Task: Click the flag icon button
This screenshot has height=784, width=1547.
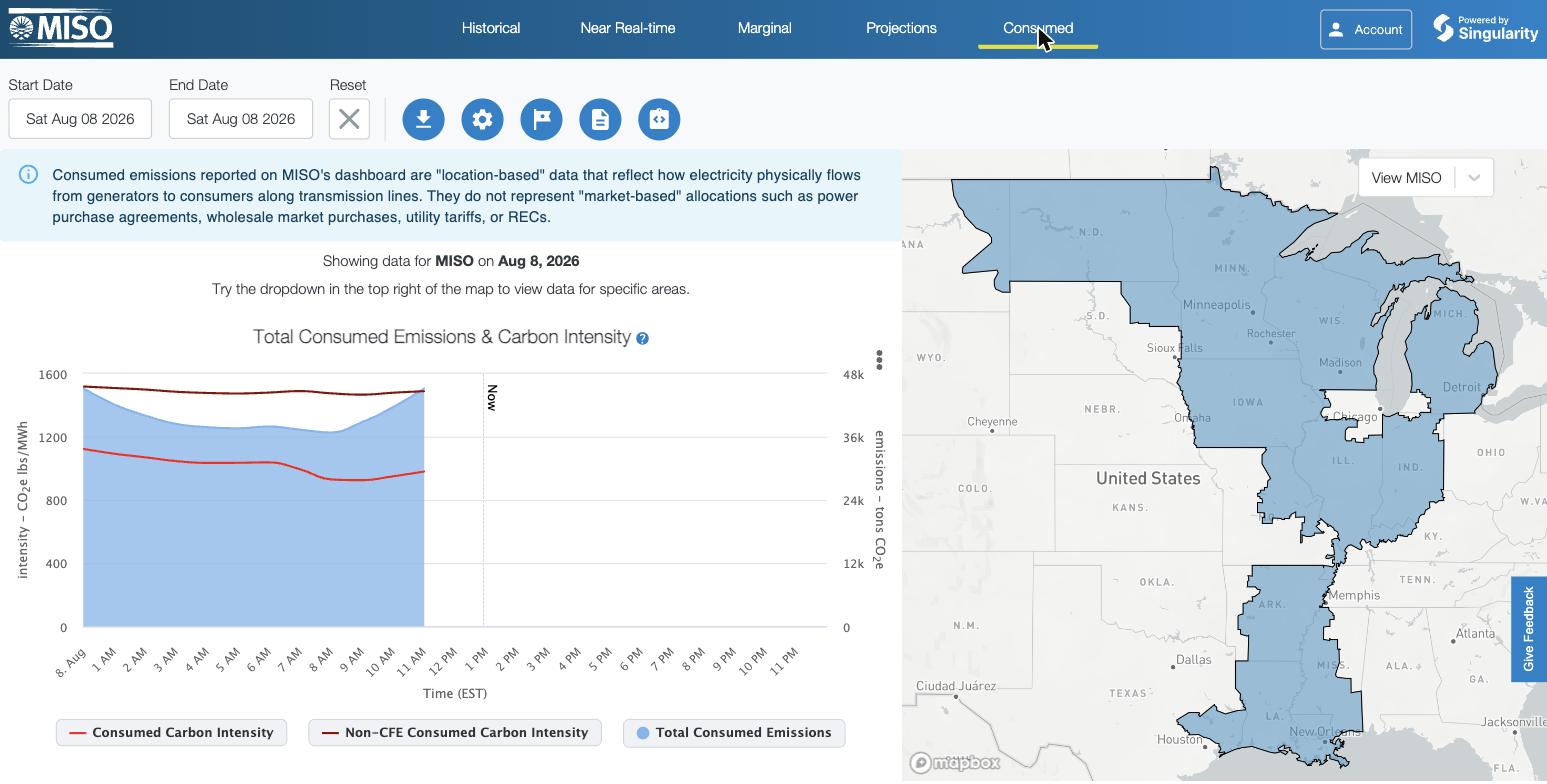Action: [x=541, y=119]
